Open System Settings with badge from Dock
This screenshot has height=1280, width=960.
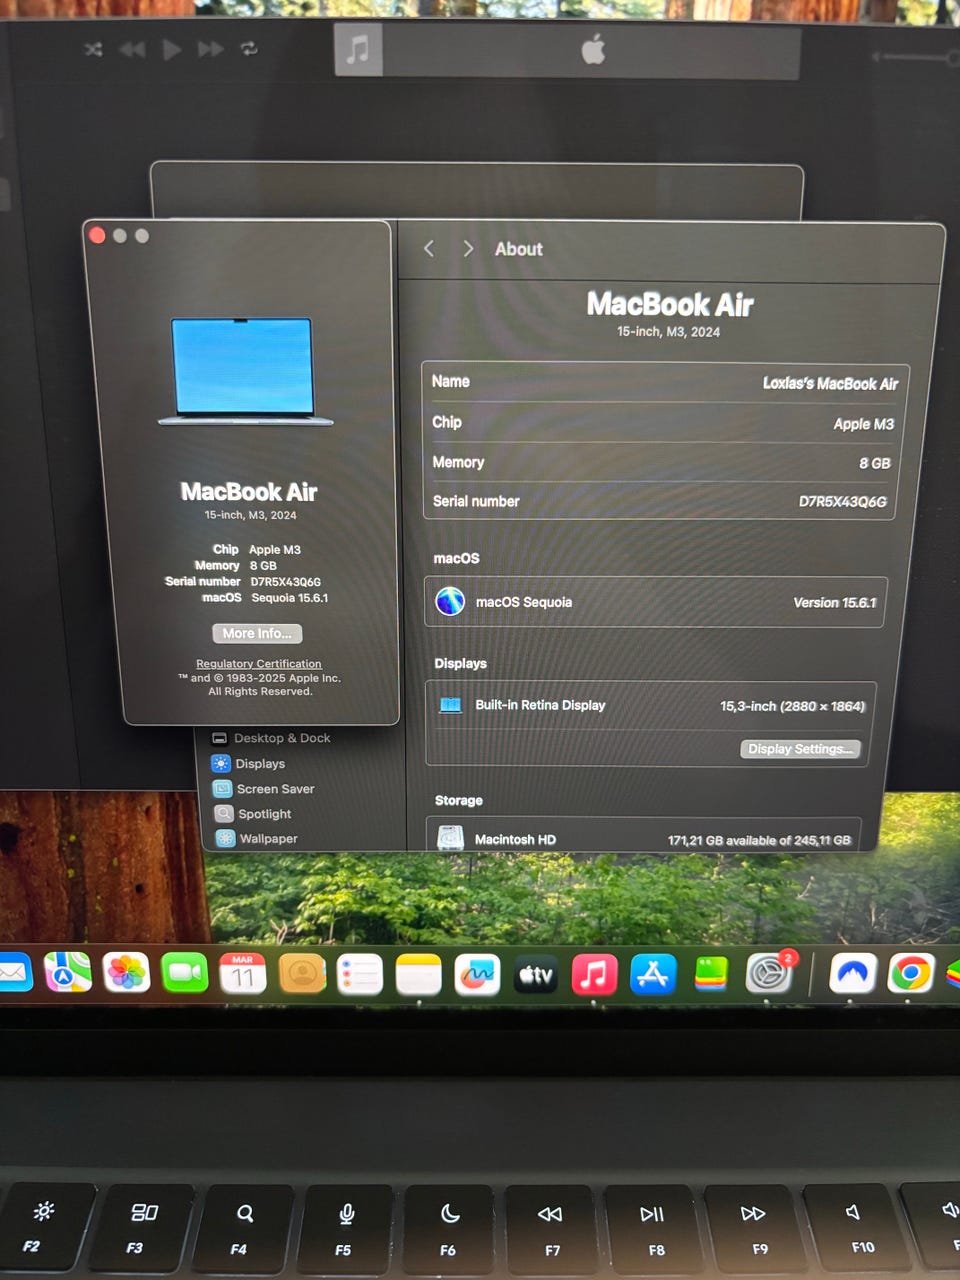click(769, 973)
